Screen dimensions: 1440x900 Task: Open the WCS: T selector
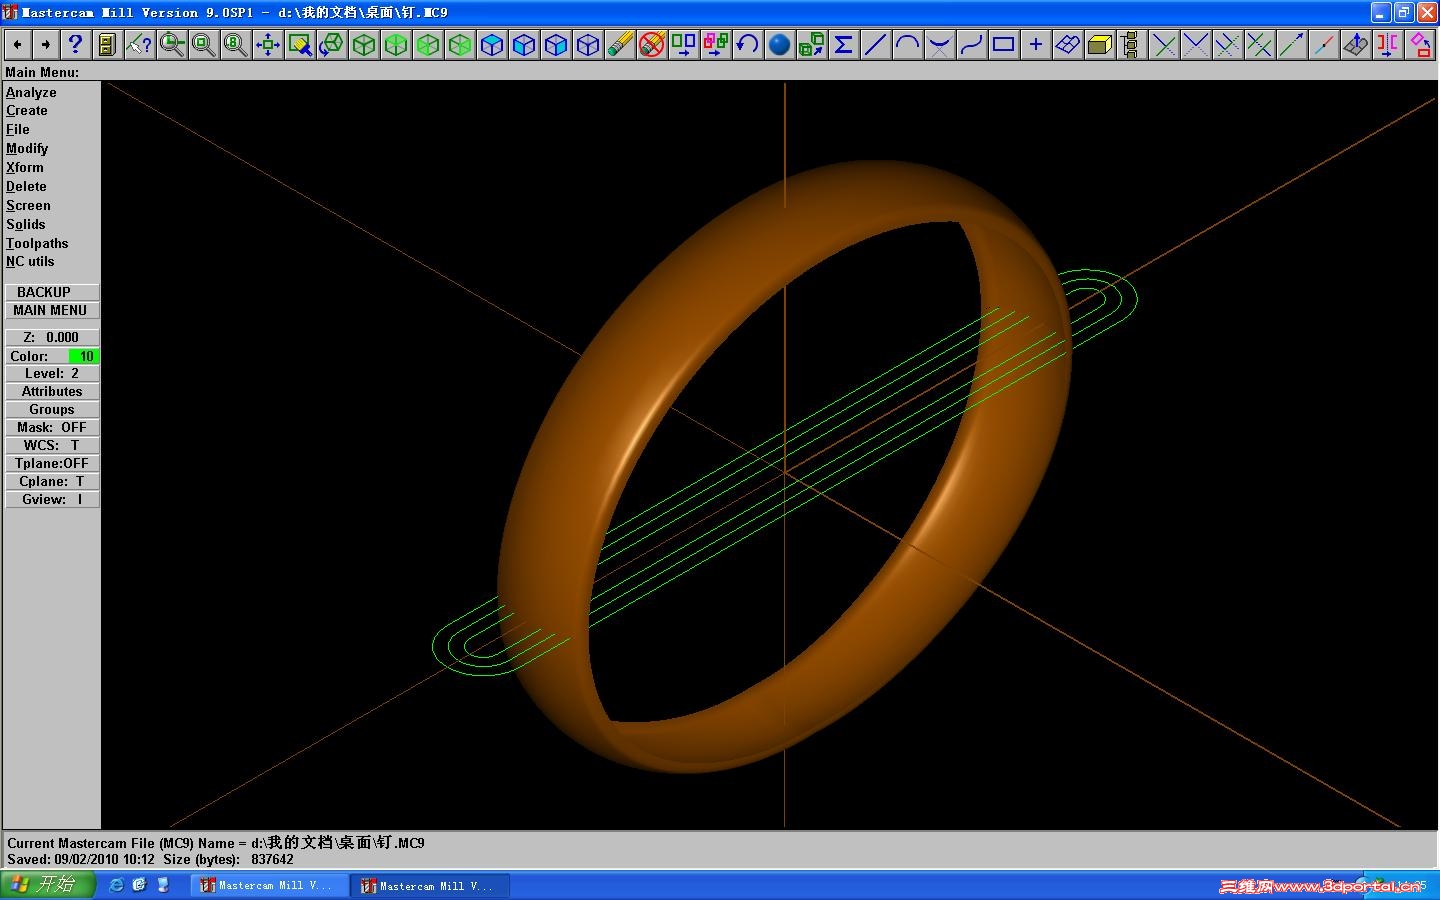52,446
